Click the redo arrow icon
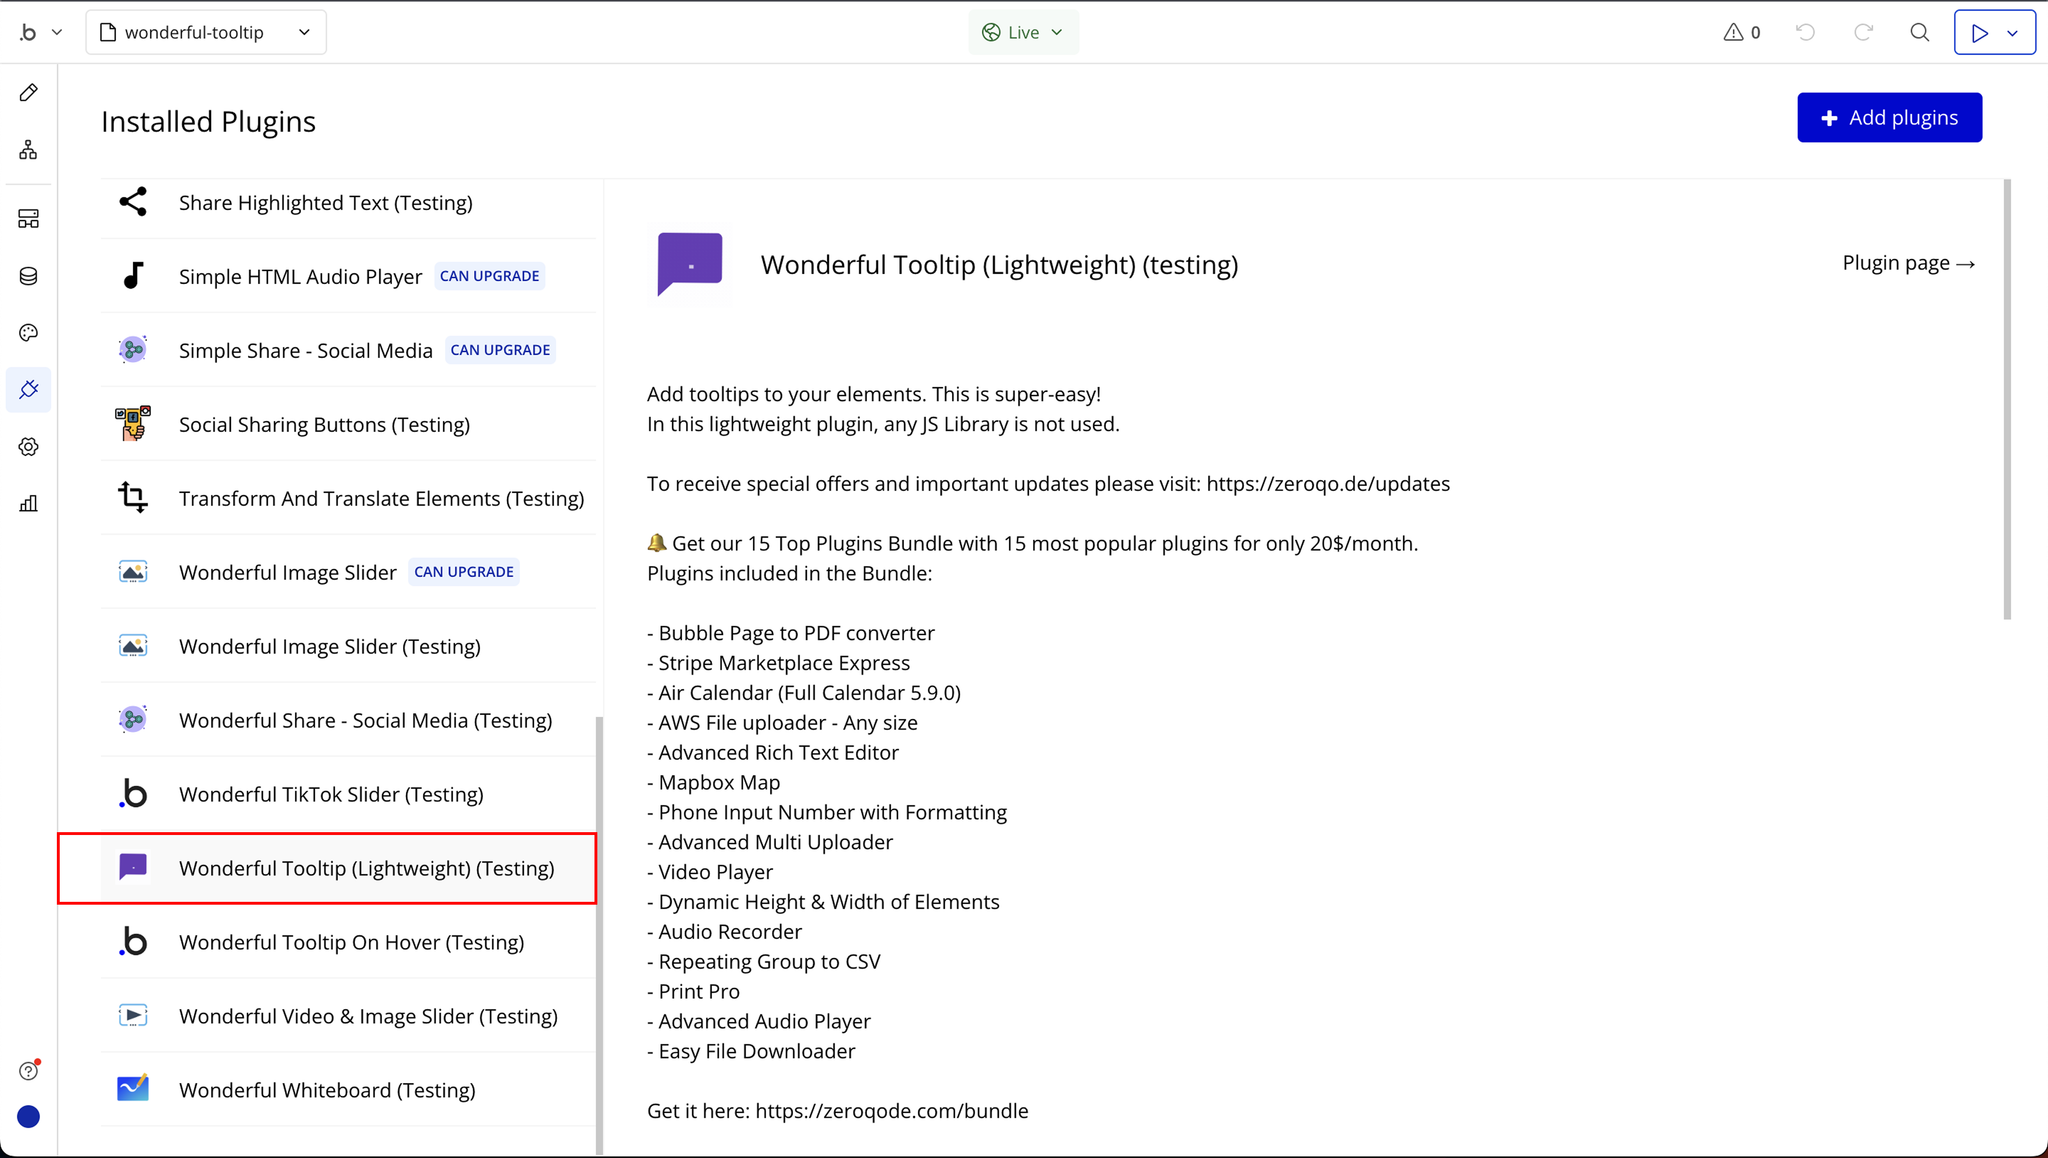2048x1158 pixels. (1863, 32)
